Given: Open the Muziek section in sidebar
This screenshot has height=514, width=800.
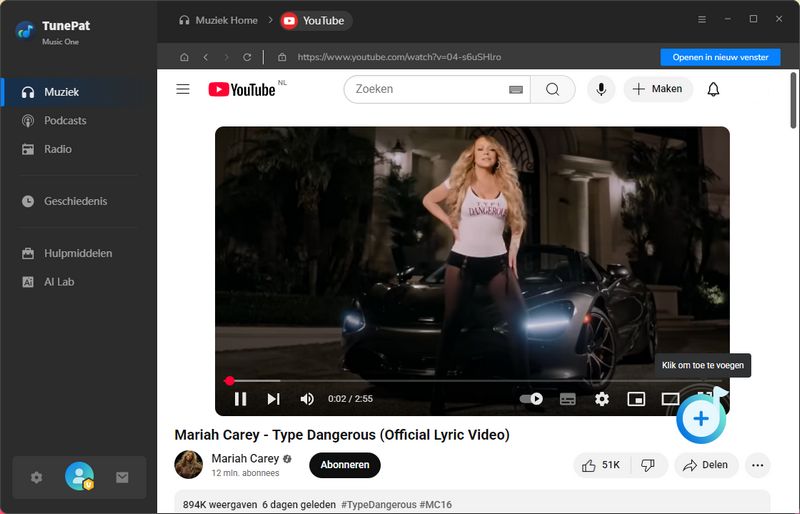Looking at the screenshot, I should click(x=78, y=92).
